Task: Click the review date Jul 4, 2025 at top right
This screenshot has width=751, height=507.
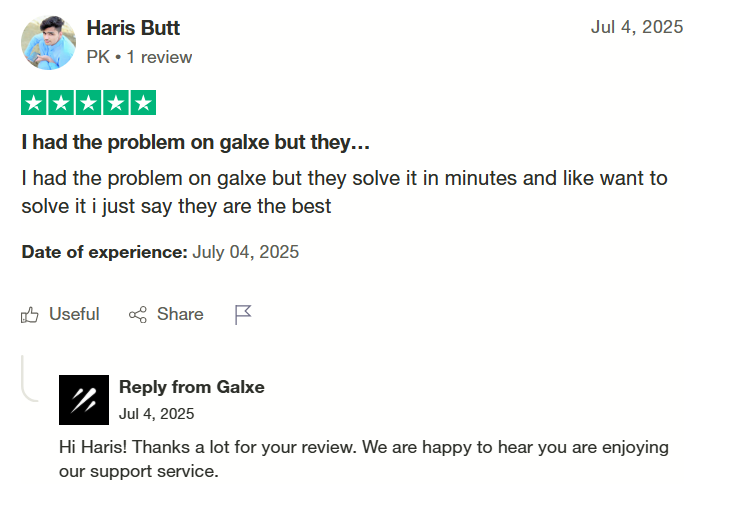Action: click(637, 27)
